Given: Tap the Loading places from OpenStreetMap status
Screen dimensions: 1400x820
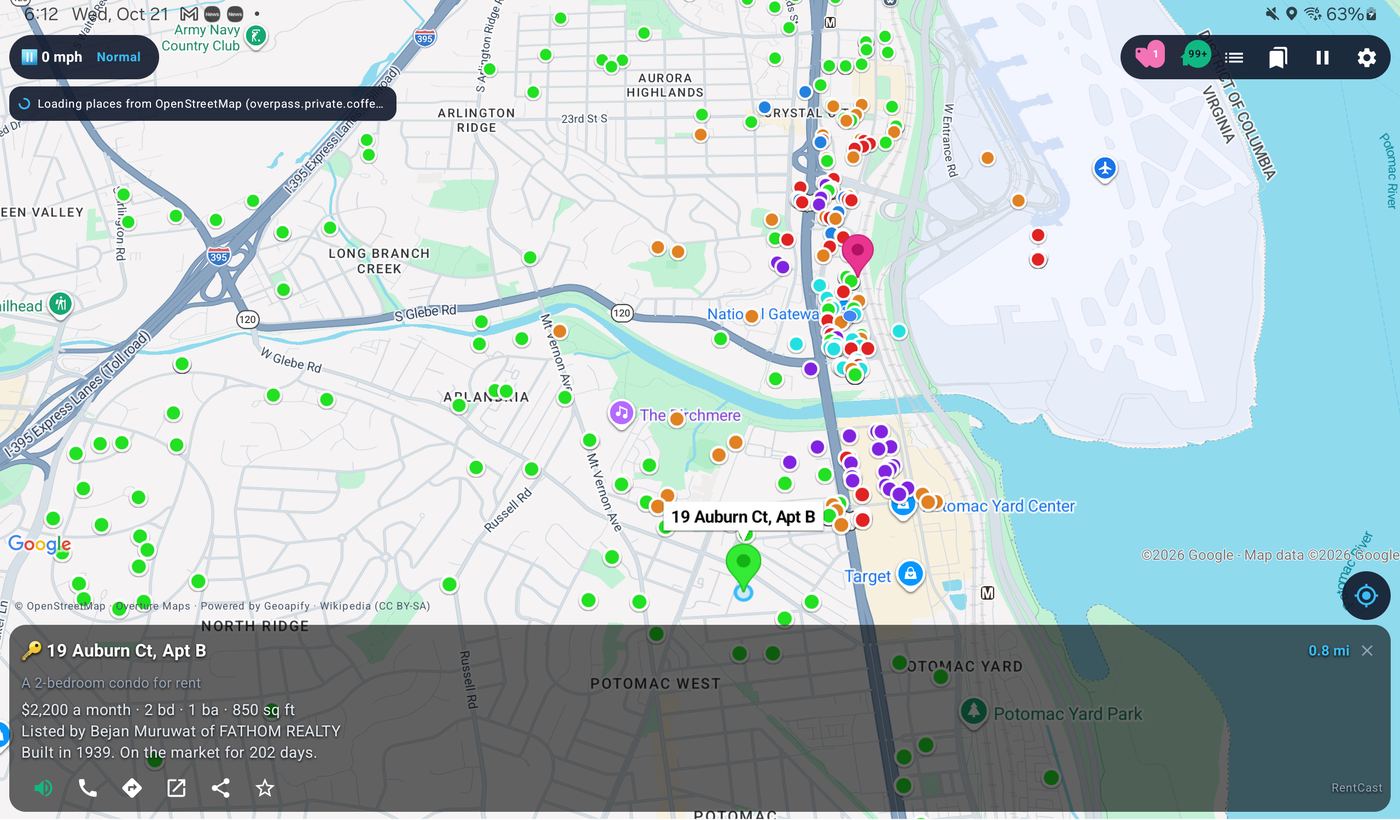Looking at the screenshot, I should point(203,104).
